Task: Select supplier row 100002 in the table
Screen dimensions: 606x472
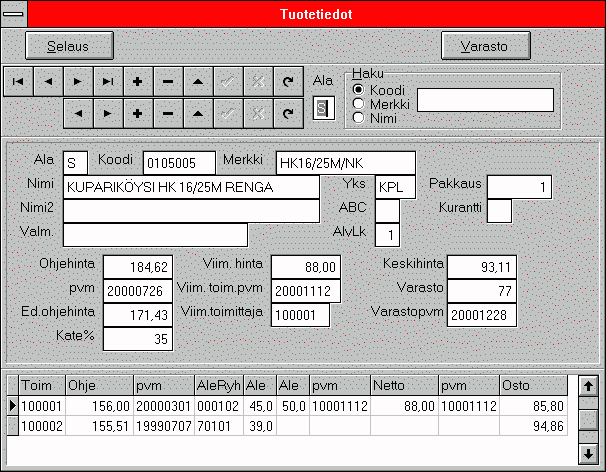Action: pyautogui.click(x=42, y=425)
